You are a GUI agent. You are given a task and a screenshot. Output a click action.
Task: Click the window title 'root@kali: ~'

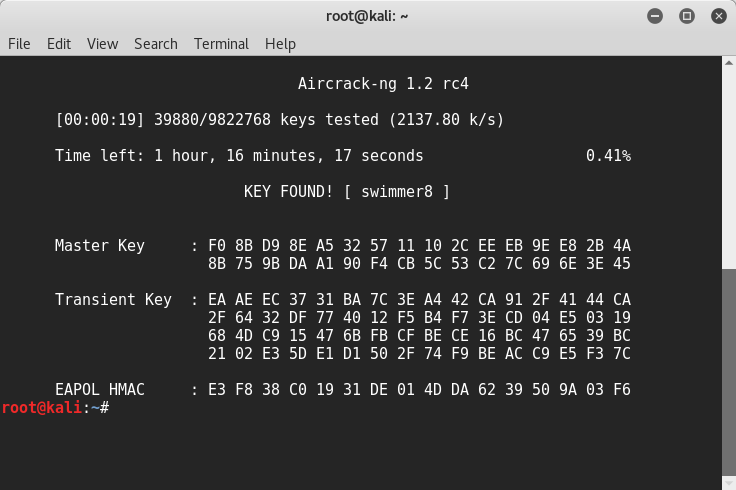point(367,16)
